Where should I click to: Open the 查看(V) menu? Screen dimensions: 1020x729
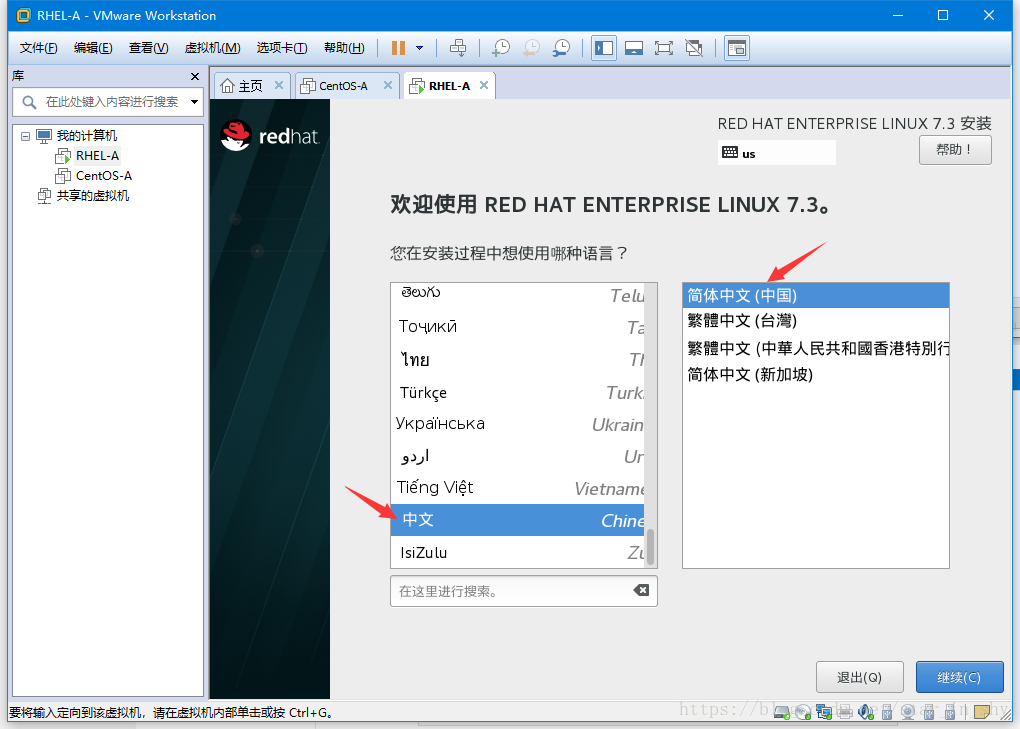[148, 48]
